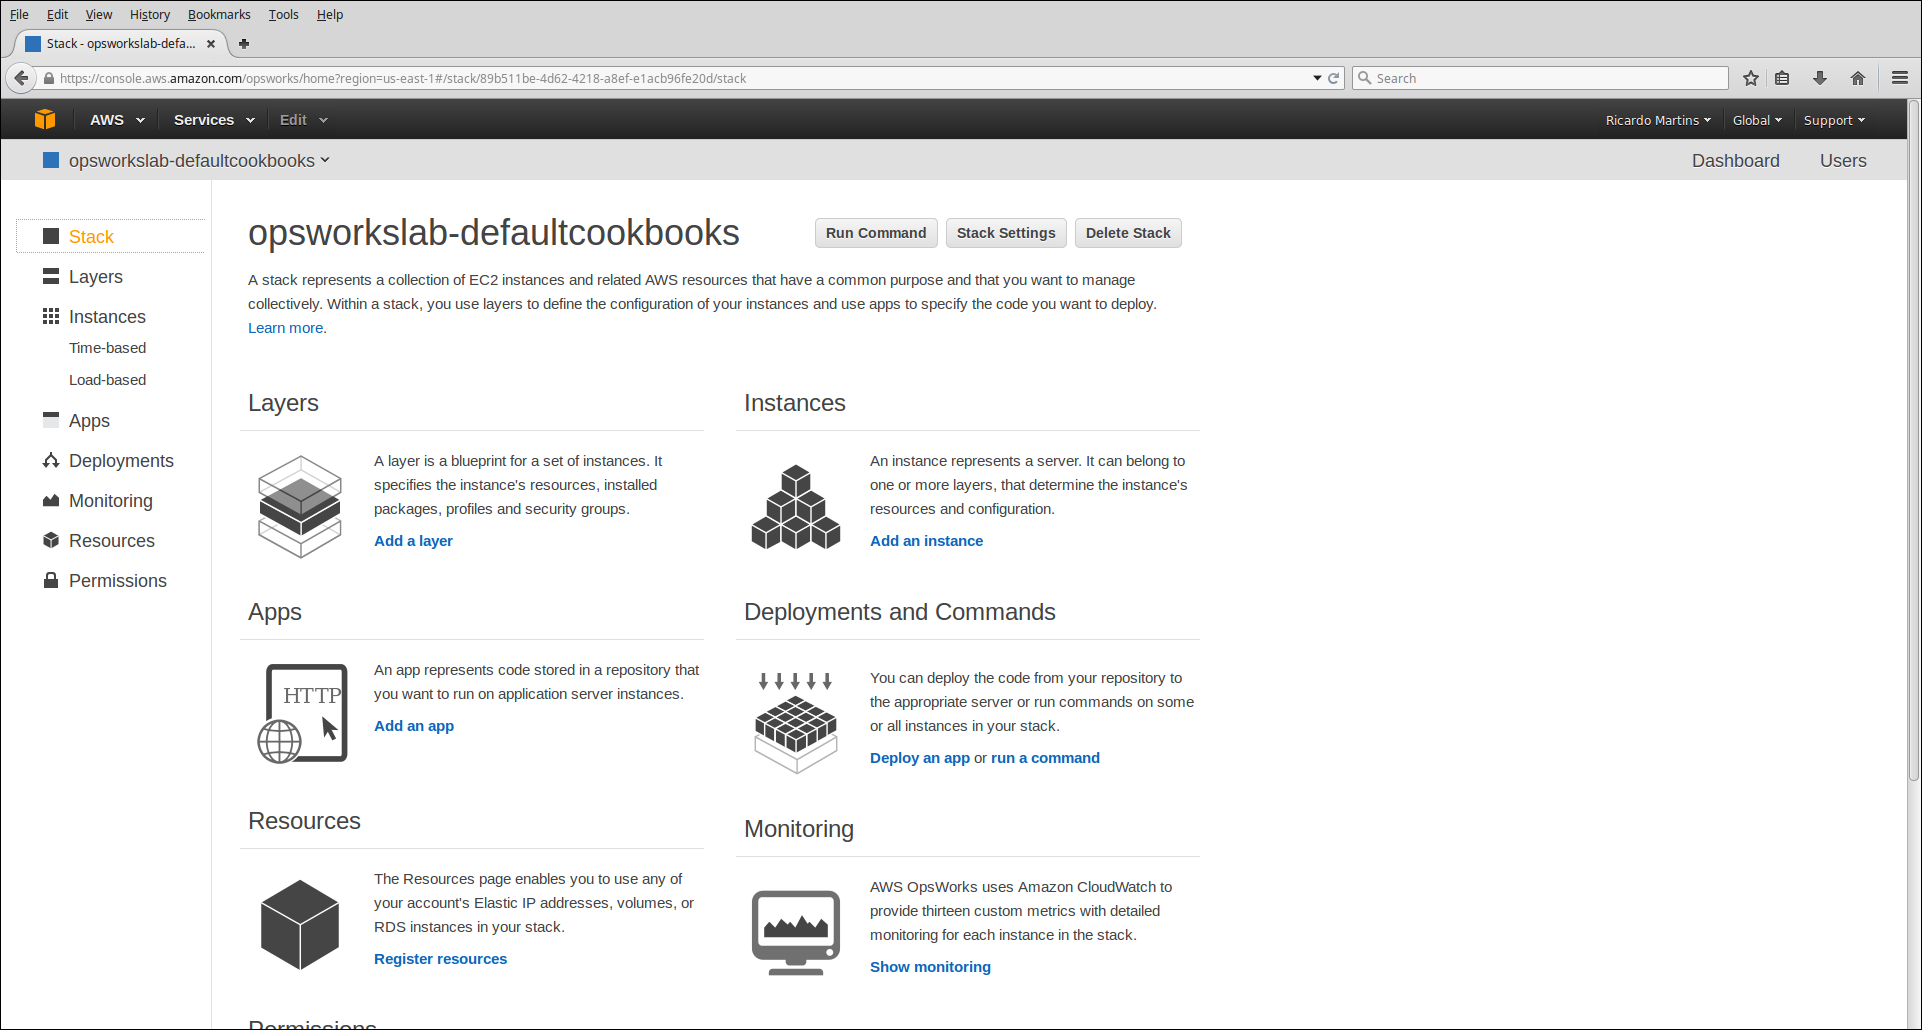1922x1030 pixels.
Task: Open the Firefox hamburger menu
Action: (x=1899, y=78)
